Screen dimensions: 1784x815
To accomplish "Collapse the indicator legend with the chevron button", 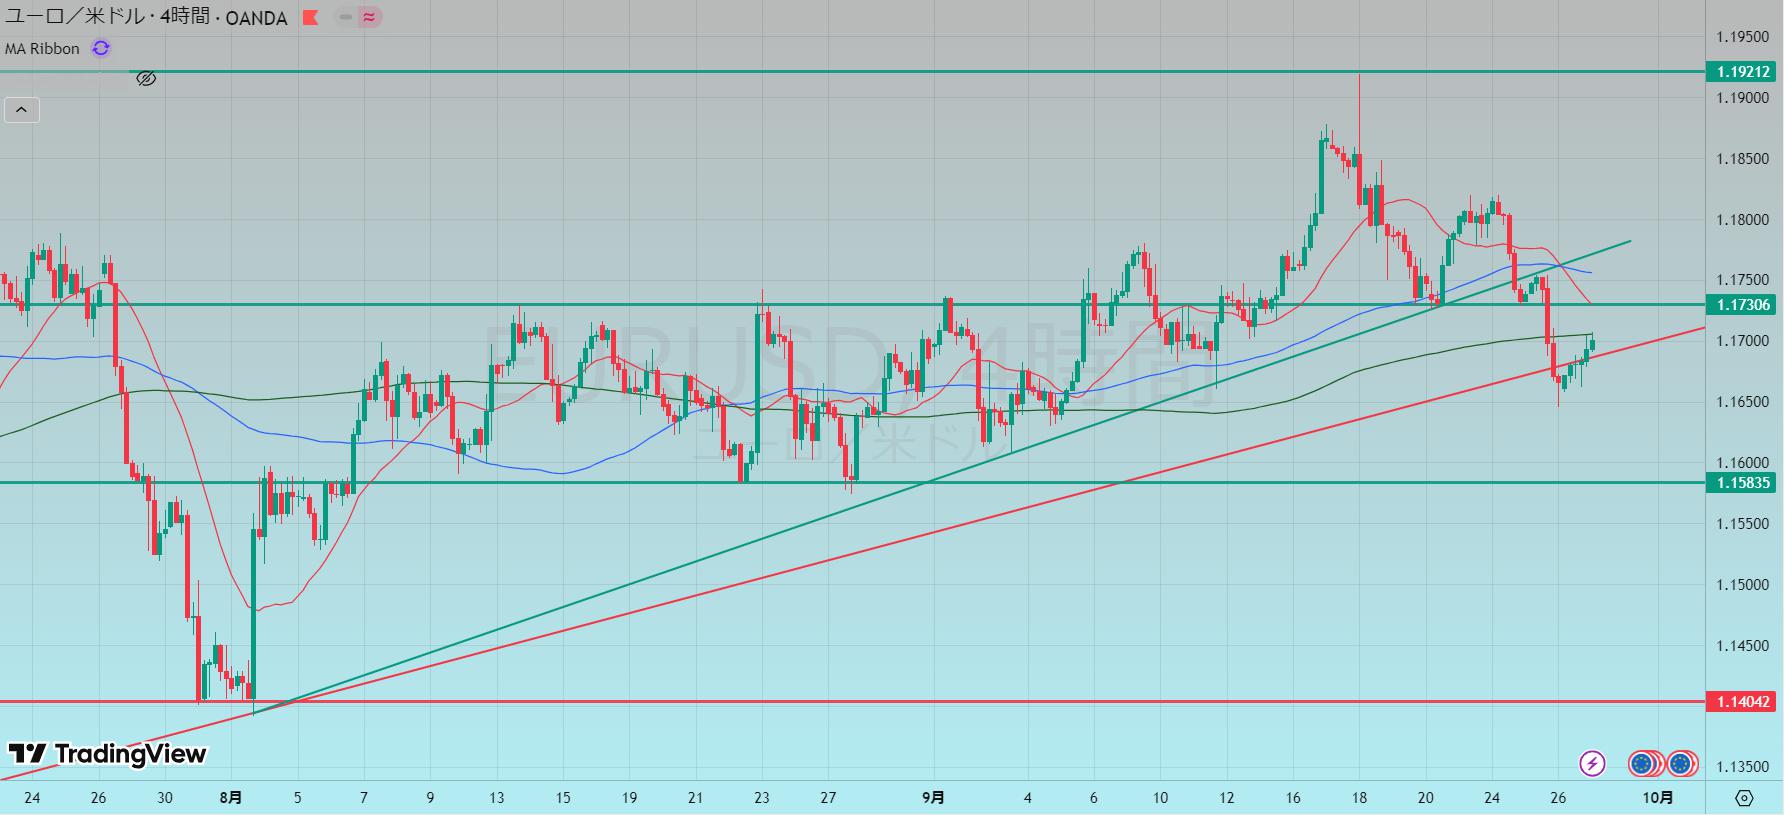I will point(22,110).
